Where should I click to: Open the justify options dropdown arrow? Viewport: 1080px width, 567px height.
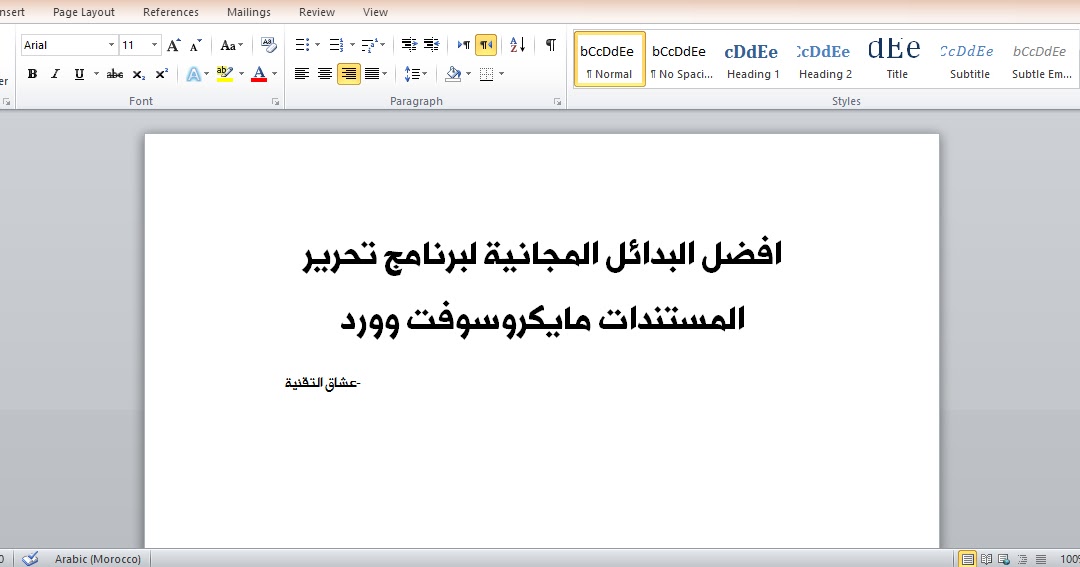pos(384,74)
